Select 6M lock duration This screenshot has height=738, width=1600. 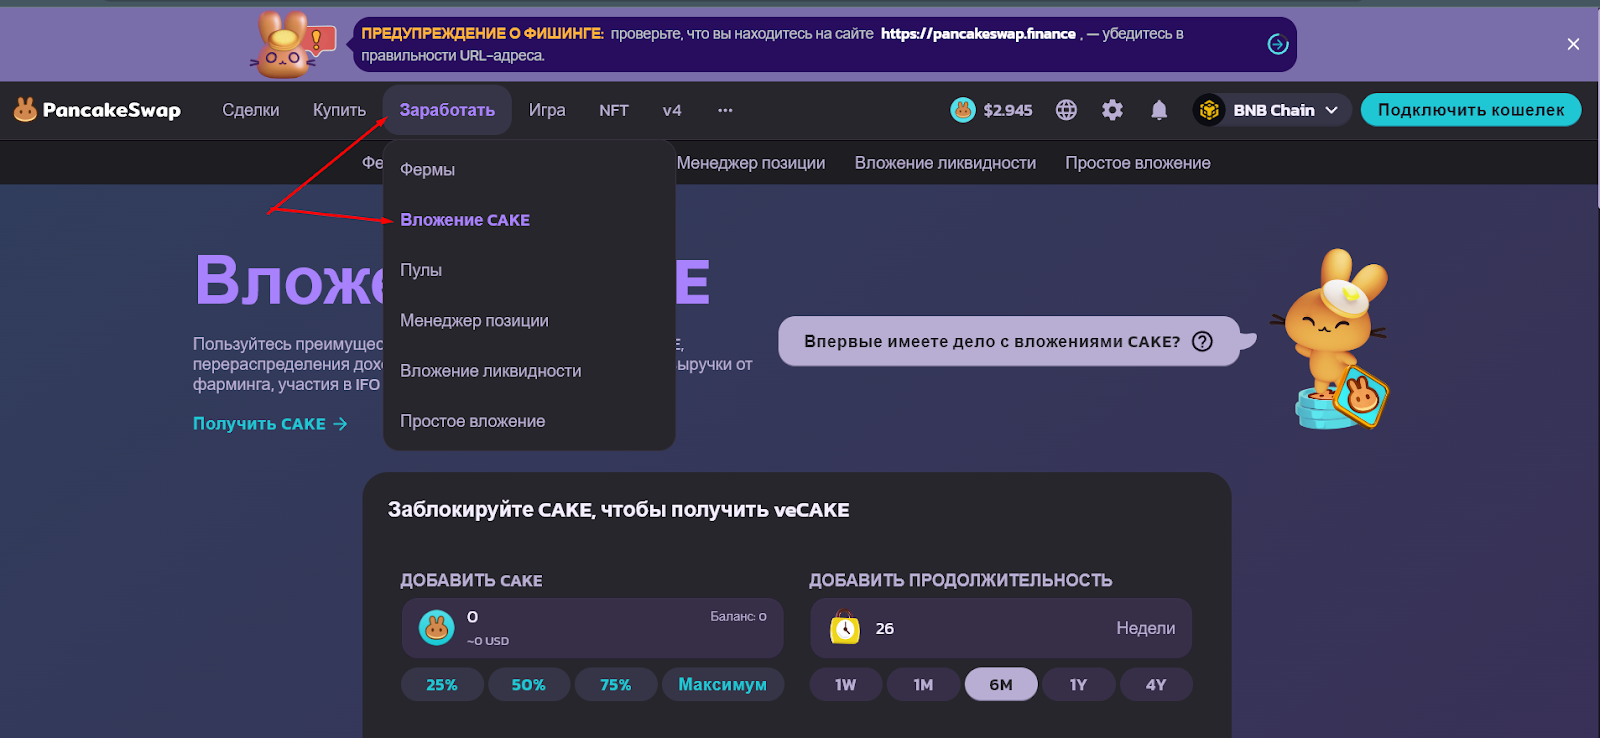[x=1001, y=685]
